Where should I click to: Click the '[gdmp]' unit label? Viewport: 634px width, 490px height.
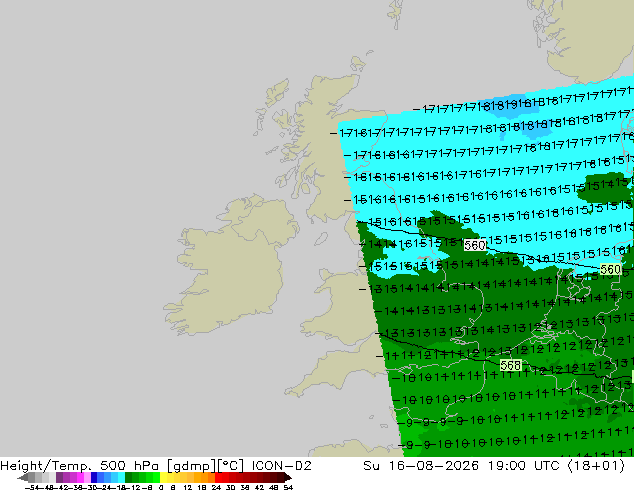192,466
